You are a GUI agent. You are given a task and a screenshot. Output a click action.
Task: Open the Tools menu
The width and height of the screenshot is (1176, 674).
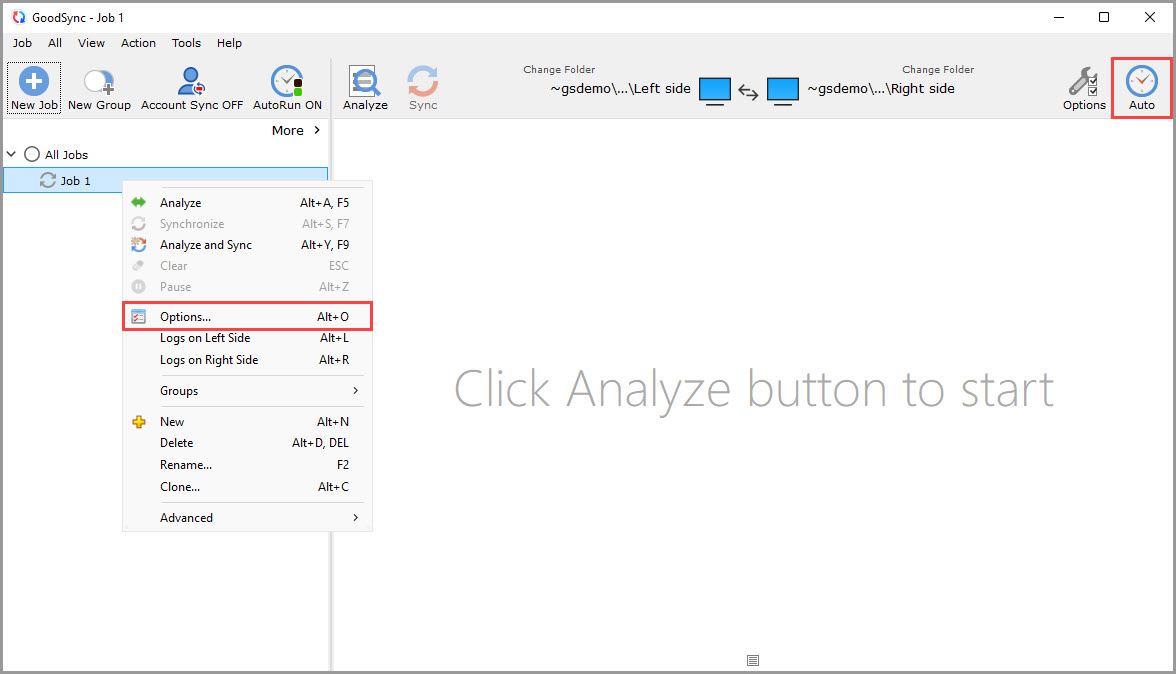[186, 43]
